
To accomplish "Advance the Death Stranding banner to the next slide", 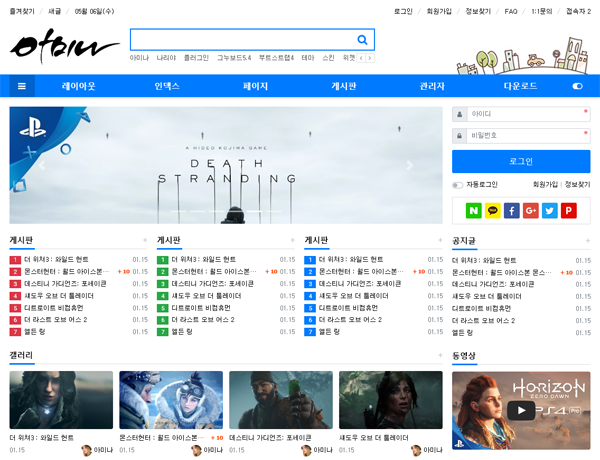I will [x=409, y=166].
